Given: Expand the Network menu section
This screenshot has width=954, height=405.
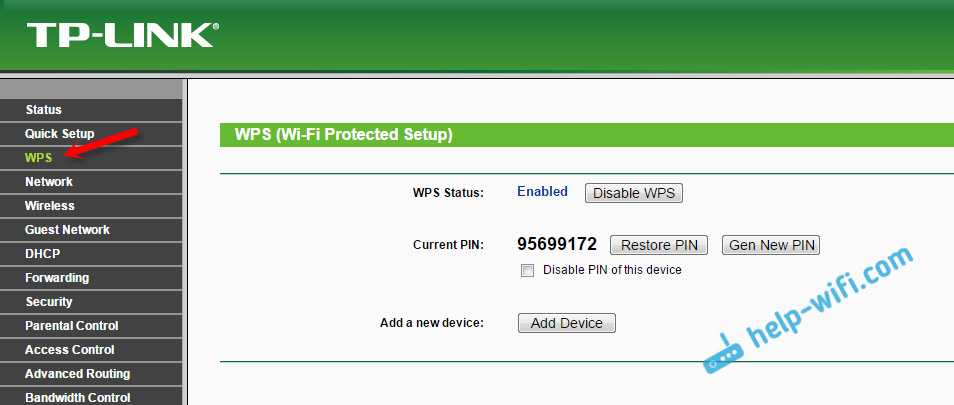Looking at the screenshot, I should [49, 182].
